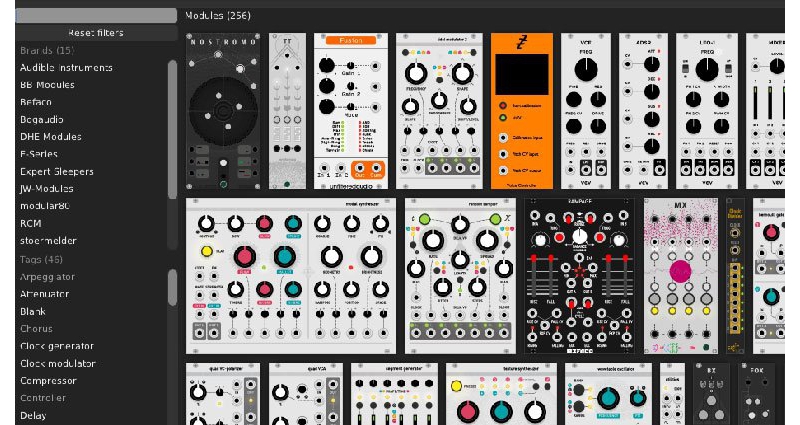
Task: Filter by Arpeggiator tag
Action: (x=47, y=277)
